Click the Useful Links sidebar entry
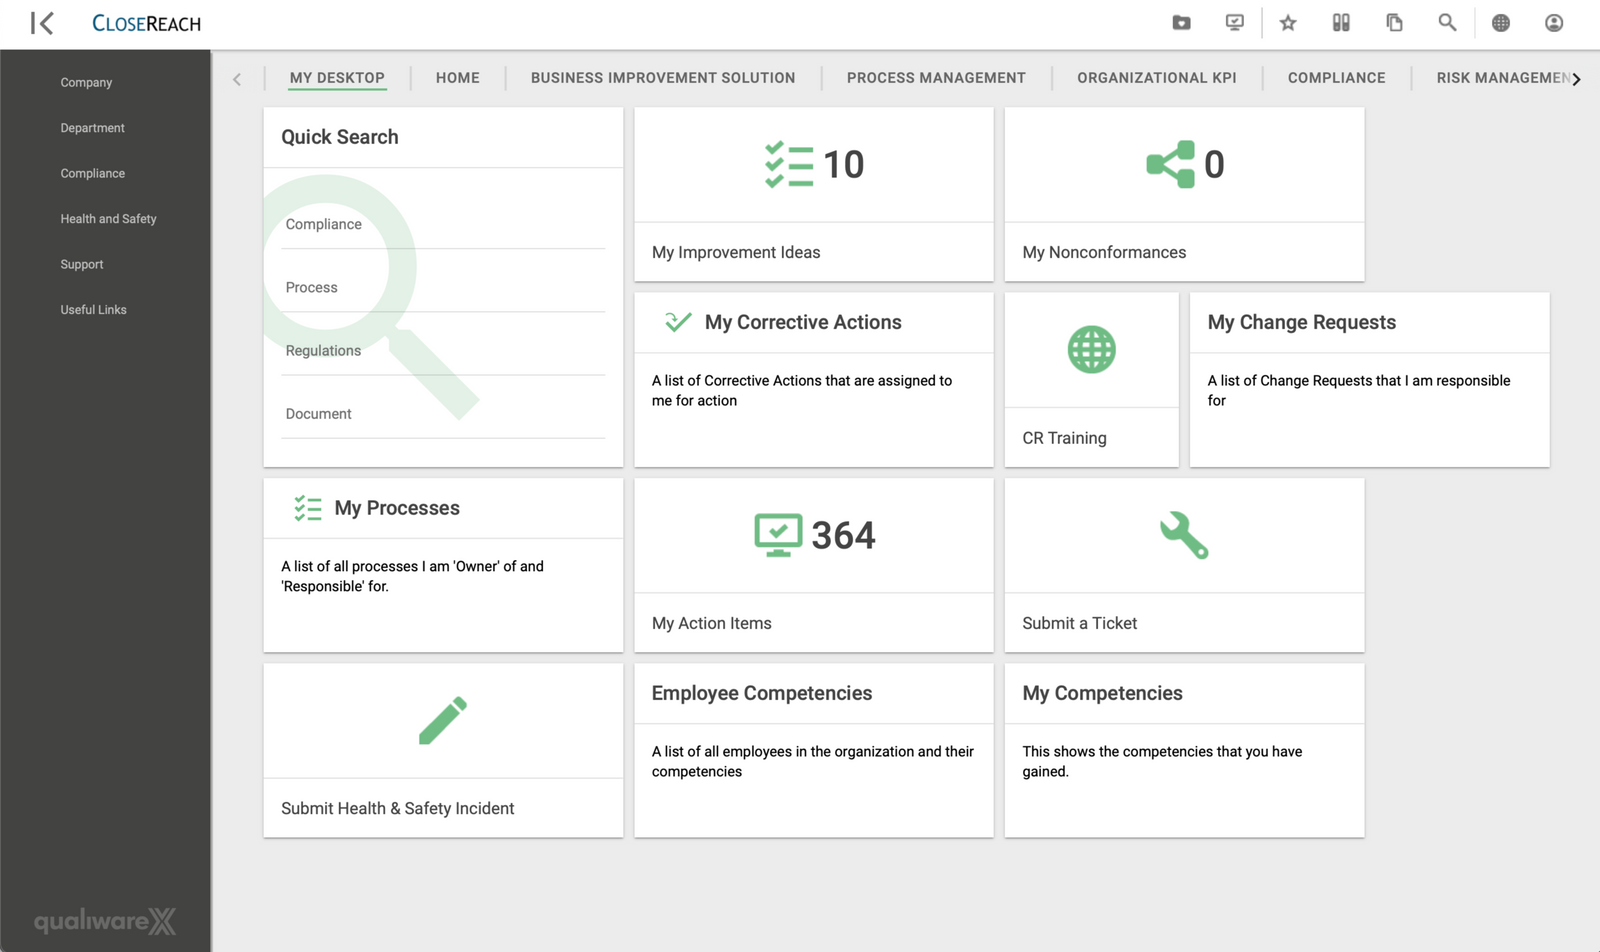Image resolution: width=1600 pixels, height=952 pixels. pyautogui.click(x=93, y=309)
